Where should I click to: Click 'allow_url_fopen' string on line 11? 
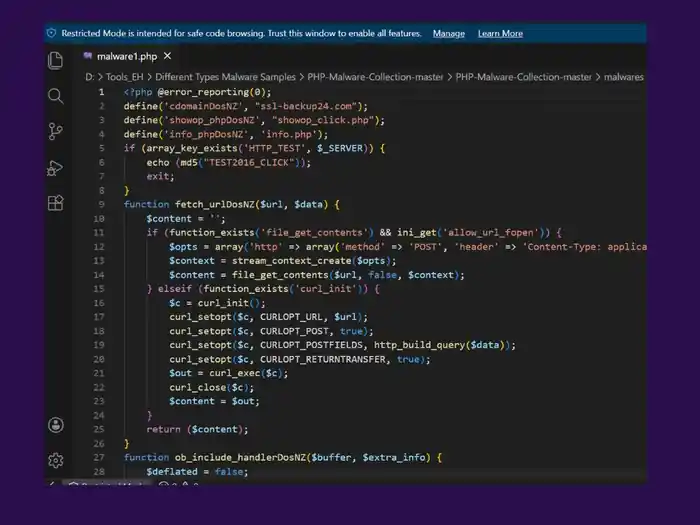click(x=491, y=233)
